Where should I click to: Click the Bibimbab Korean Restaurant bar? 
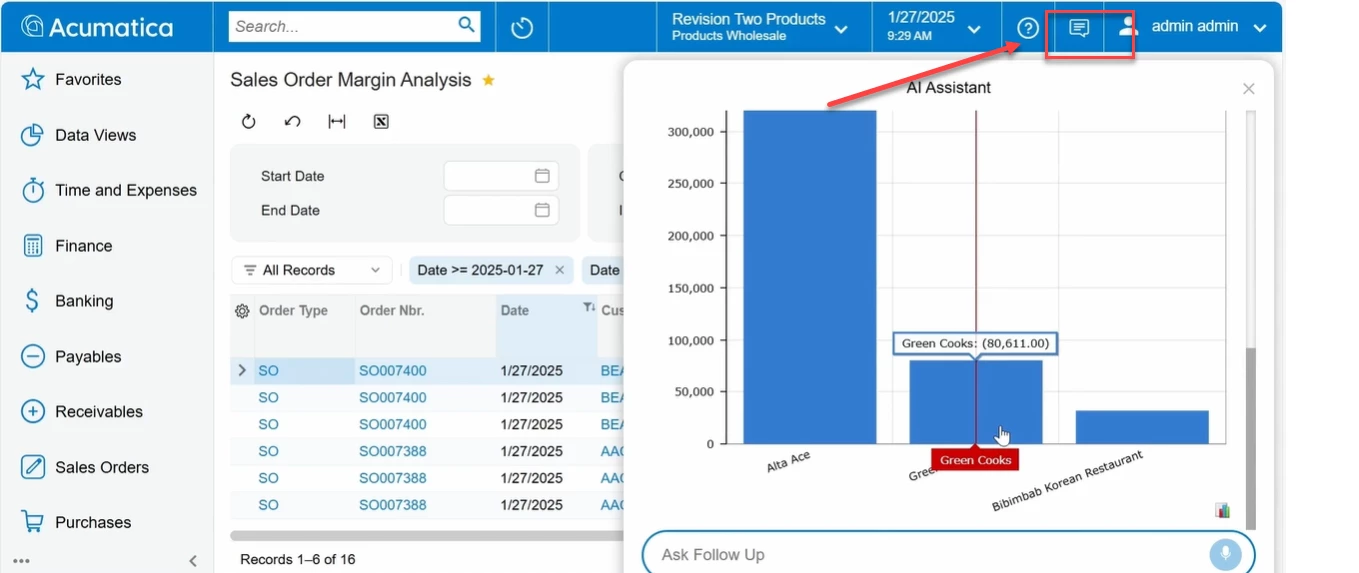(x=1142, y=427)
